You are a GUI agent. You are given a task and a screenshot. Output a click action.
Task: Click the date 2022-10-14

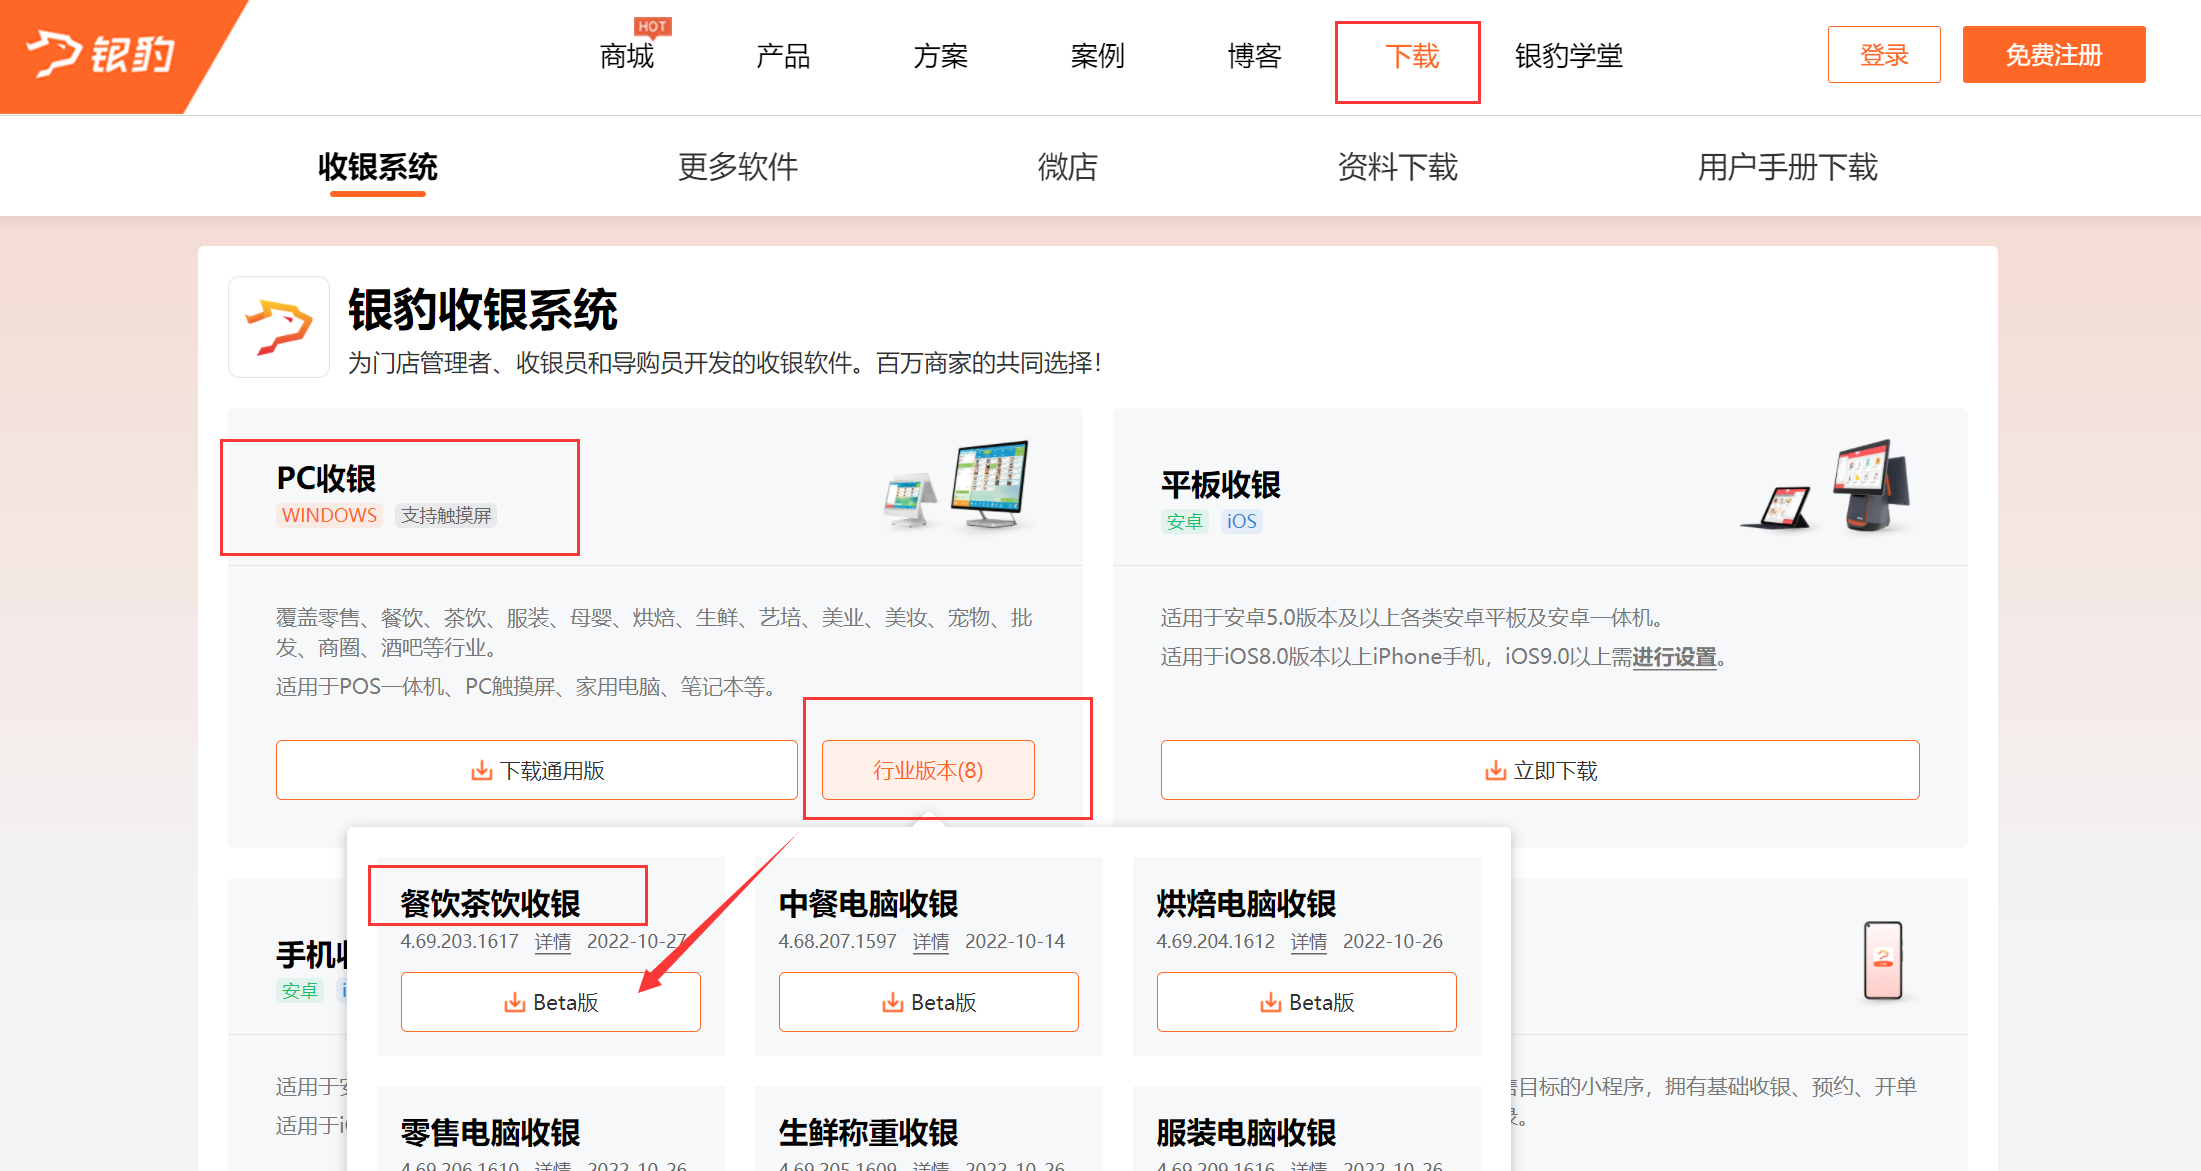(1015, 941)
